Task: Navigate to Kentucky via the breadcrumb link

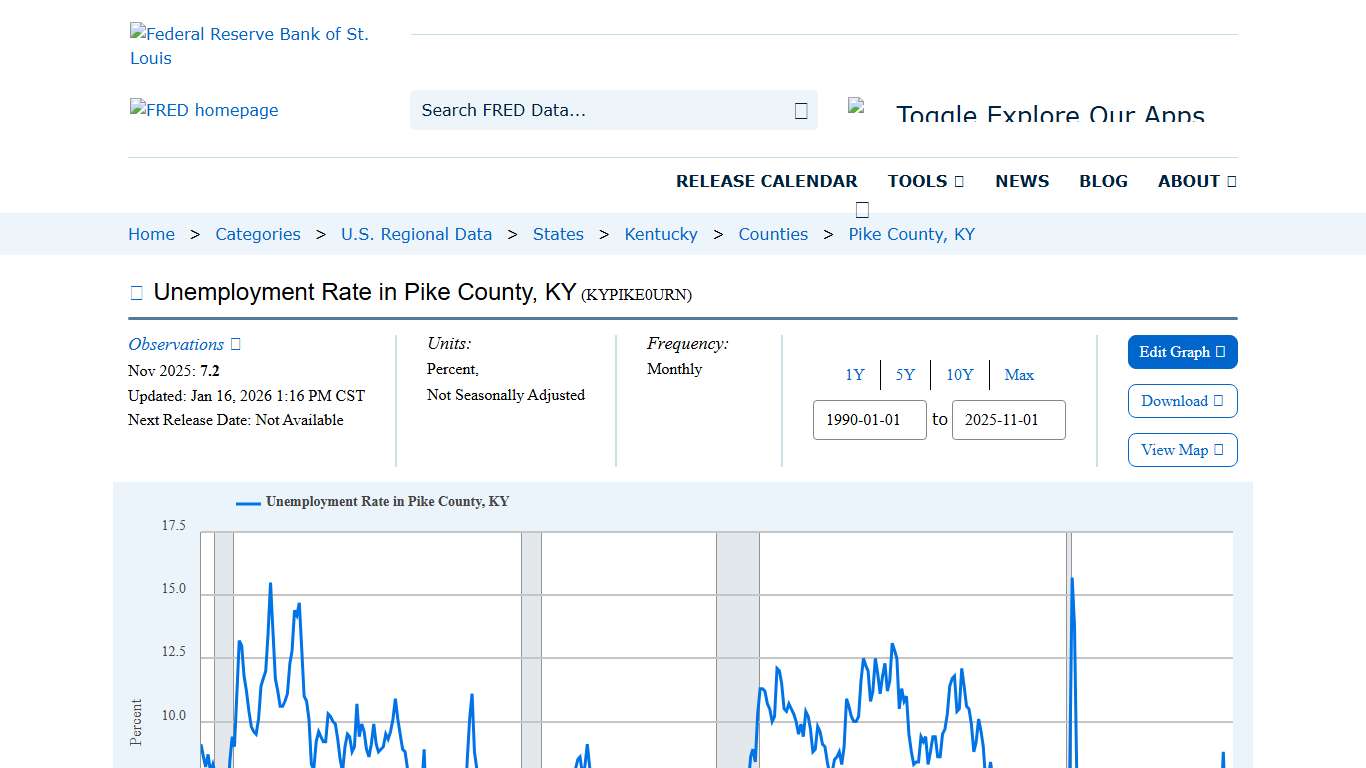Action: point(661,234)
